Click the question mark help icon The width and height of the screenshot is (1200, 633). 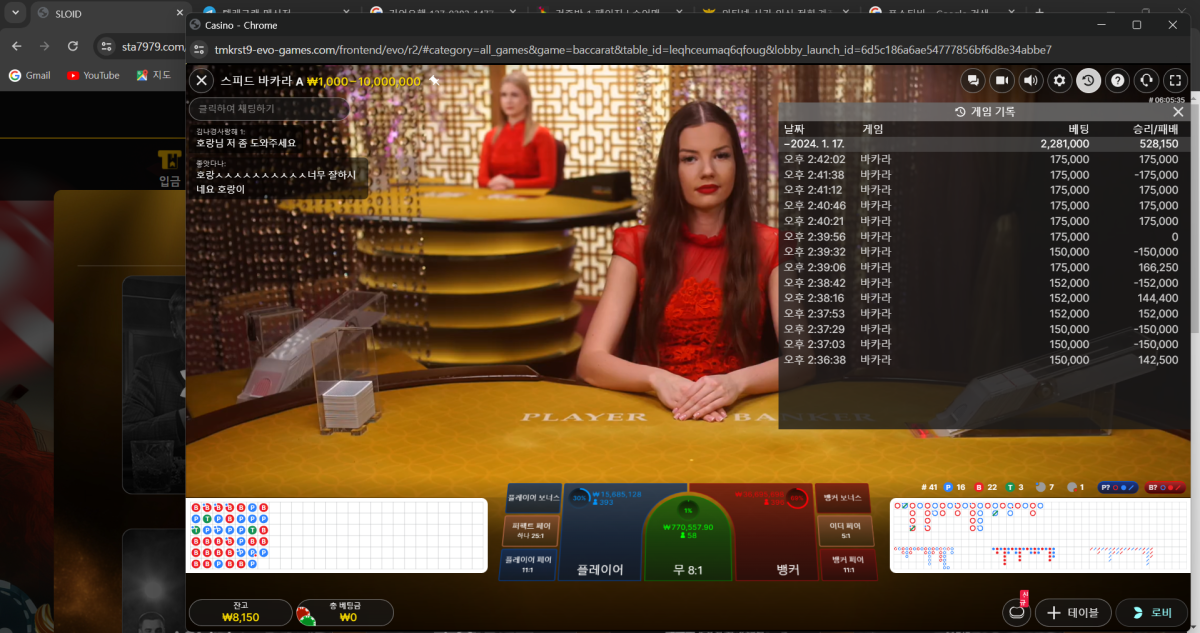coord(1117,81)
